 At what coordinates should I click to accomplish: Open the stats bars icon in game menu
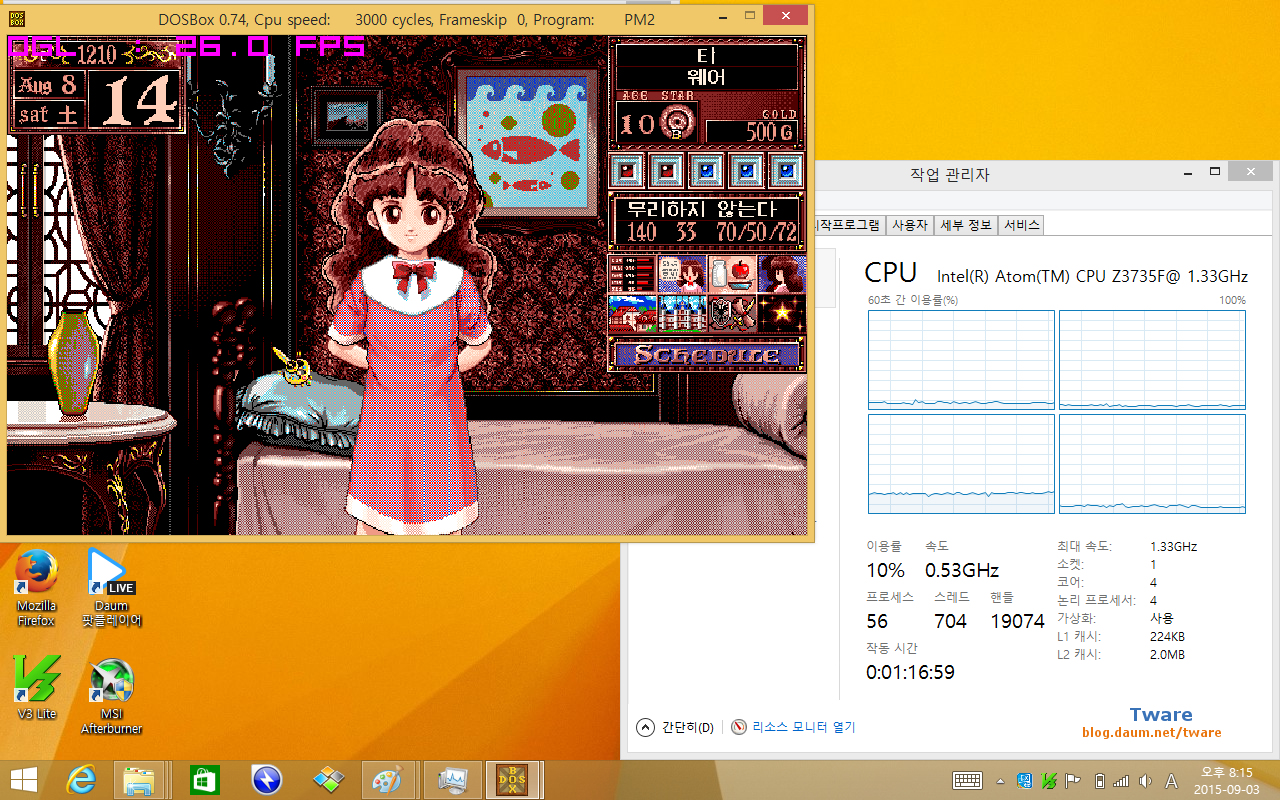point(632,273)
